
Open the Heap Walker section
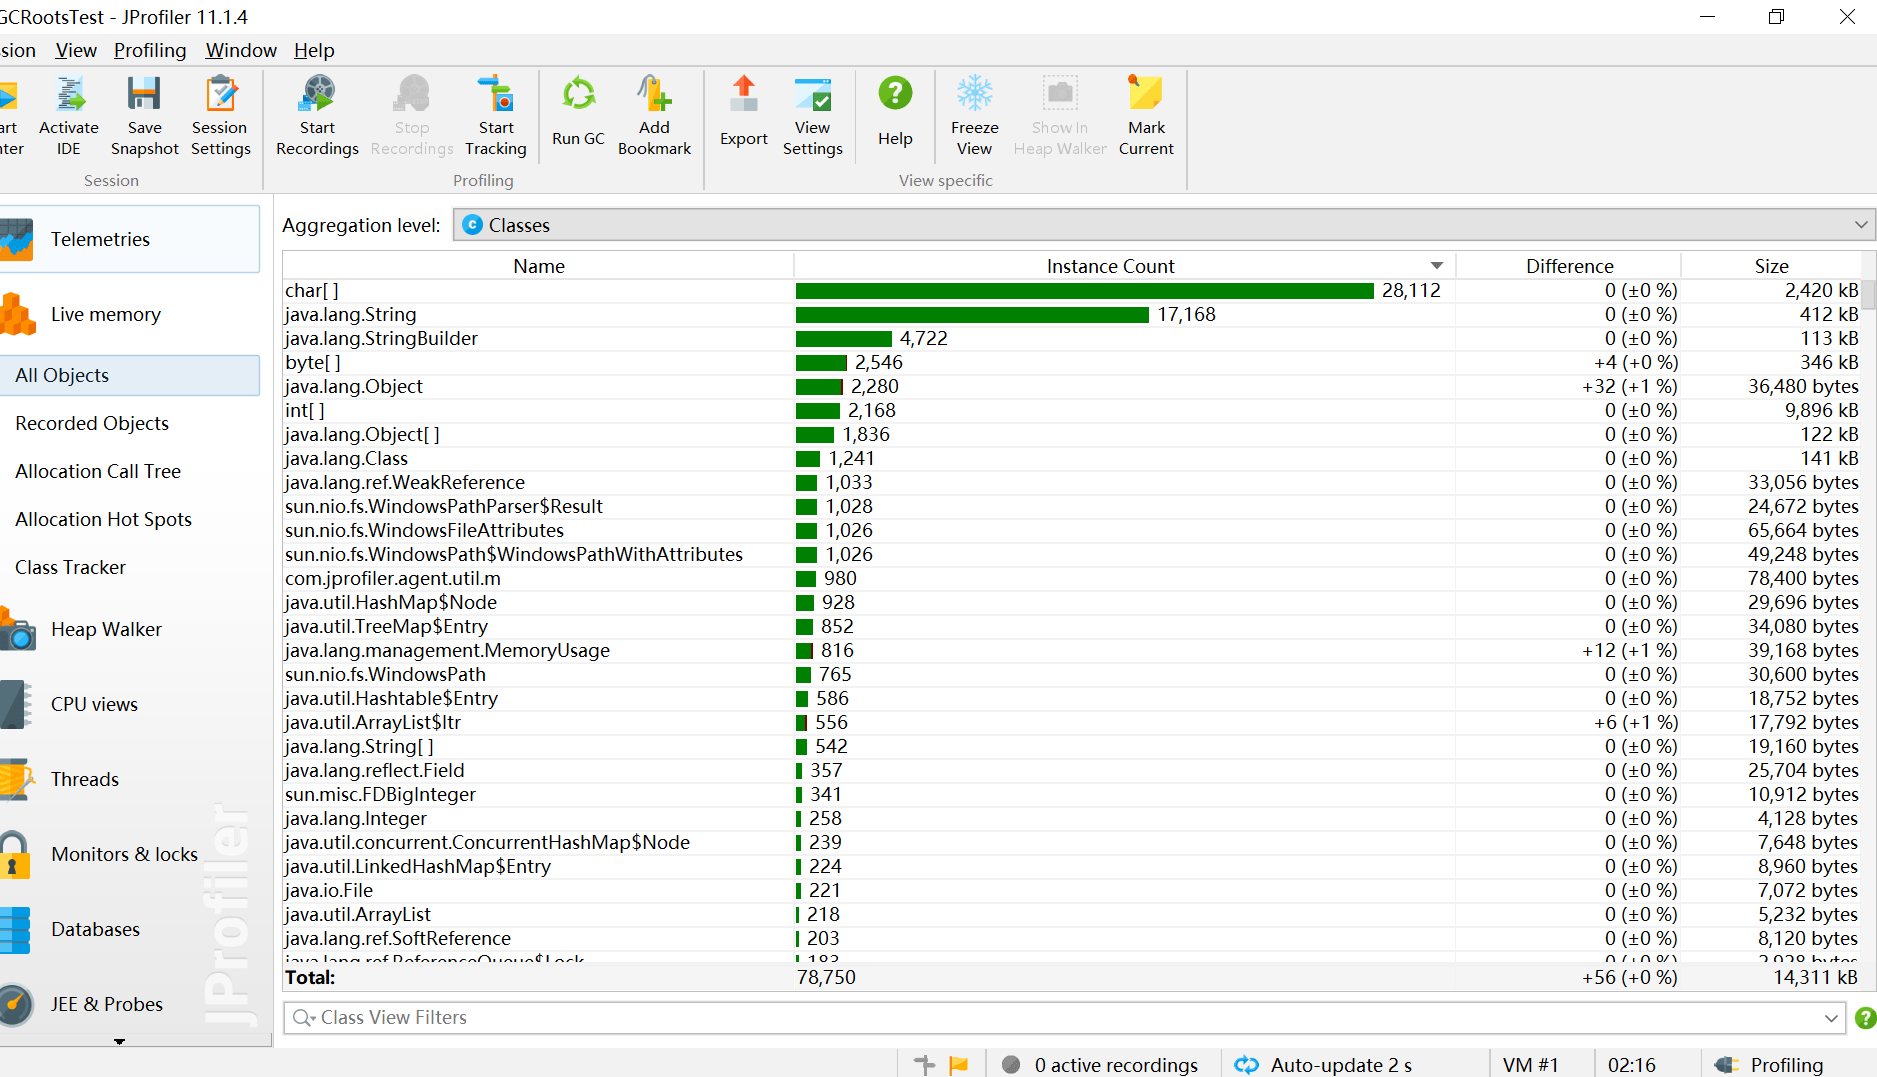[105, 629]
